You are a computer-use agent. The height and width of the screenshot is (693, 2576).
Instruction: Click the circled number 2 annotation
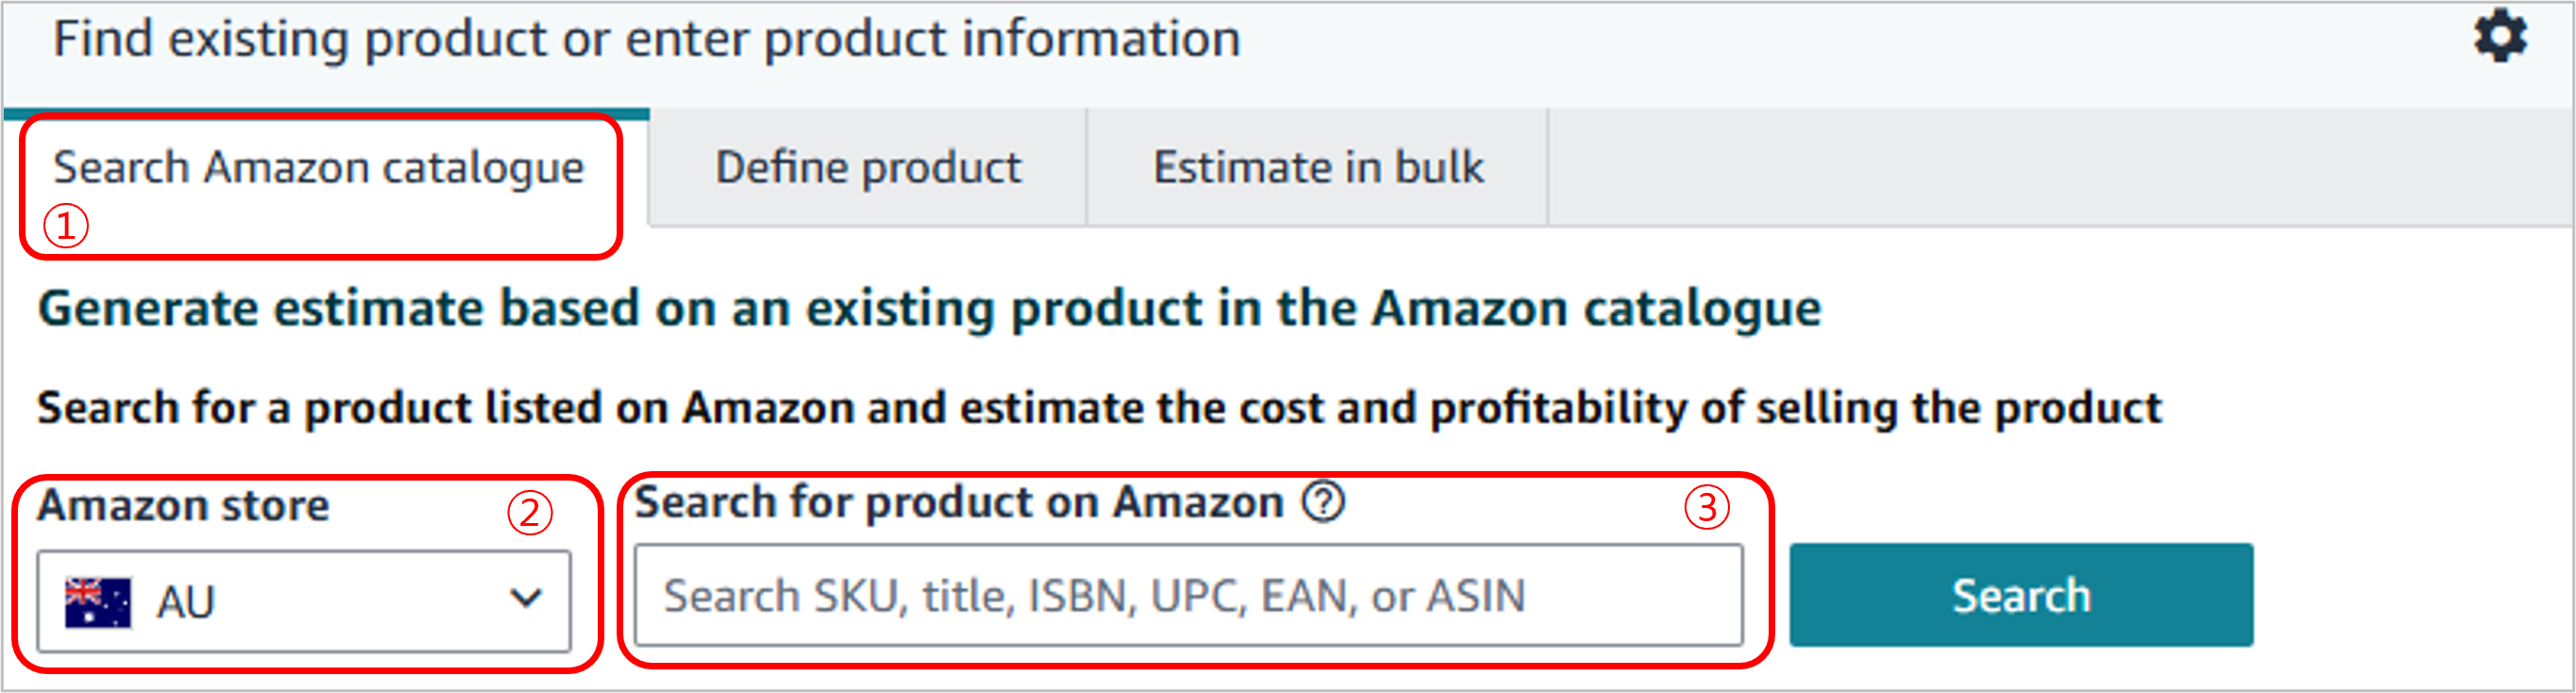[529, 512]
